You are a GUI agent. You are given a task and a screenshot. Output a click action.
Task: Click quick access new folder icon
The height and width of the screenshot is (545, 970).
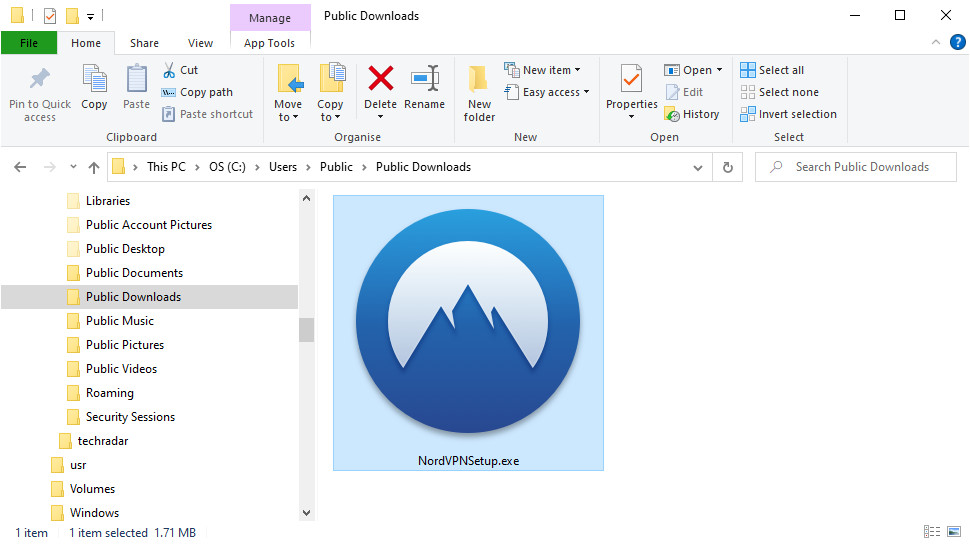tap(73, 15)
